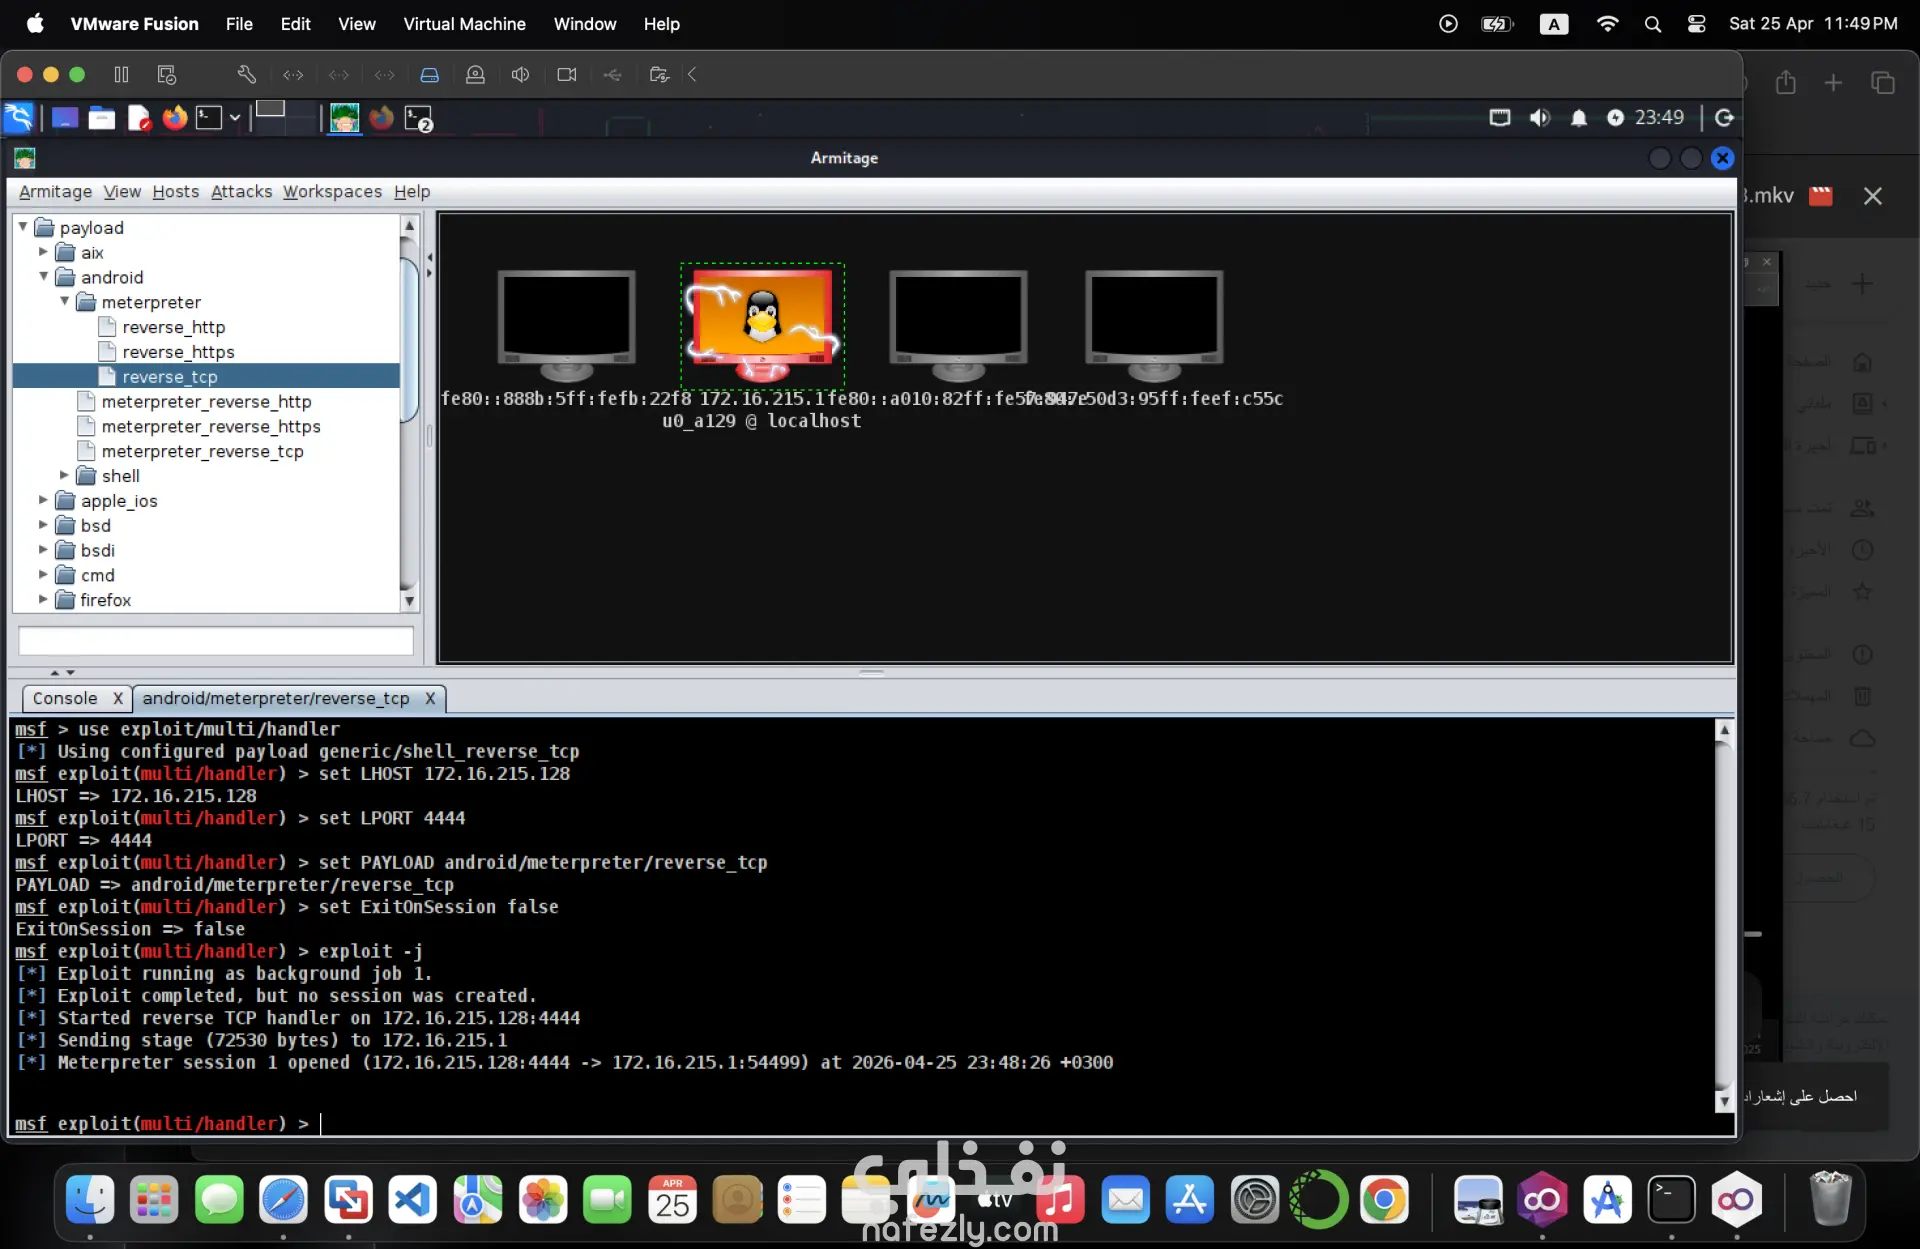Click the VMware CD/DVD drive icon
1920x1249 pixels.
point(475,74)
